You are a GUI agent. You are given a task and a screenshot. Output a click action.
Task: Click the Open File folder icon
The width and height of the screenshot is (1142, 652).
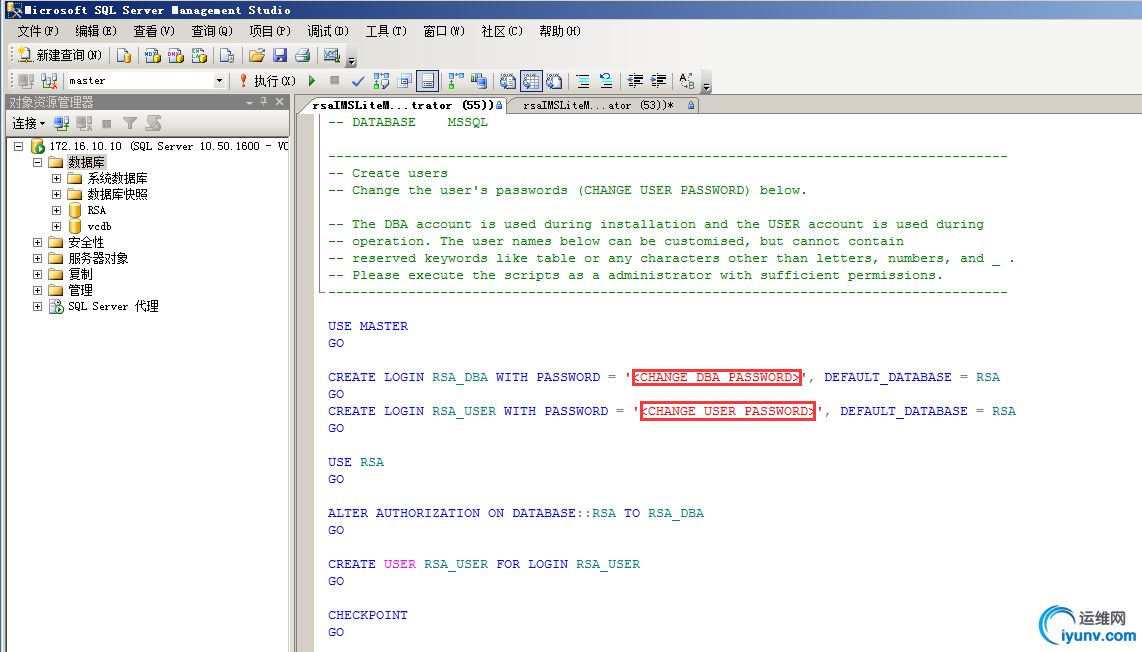point(256,55)
